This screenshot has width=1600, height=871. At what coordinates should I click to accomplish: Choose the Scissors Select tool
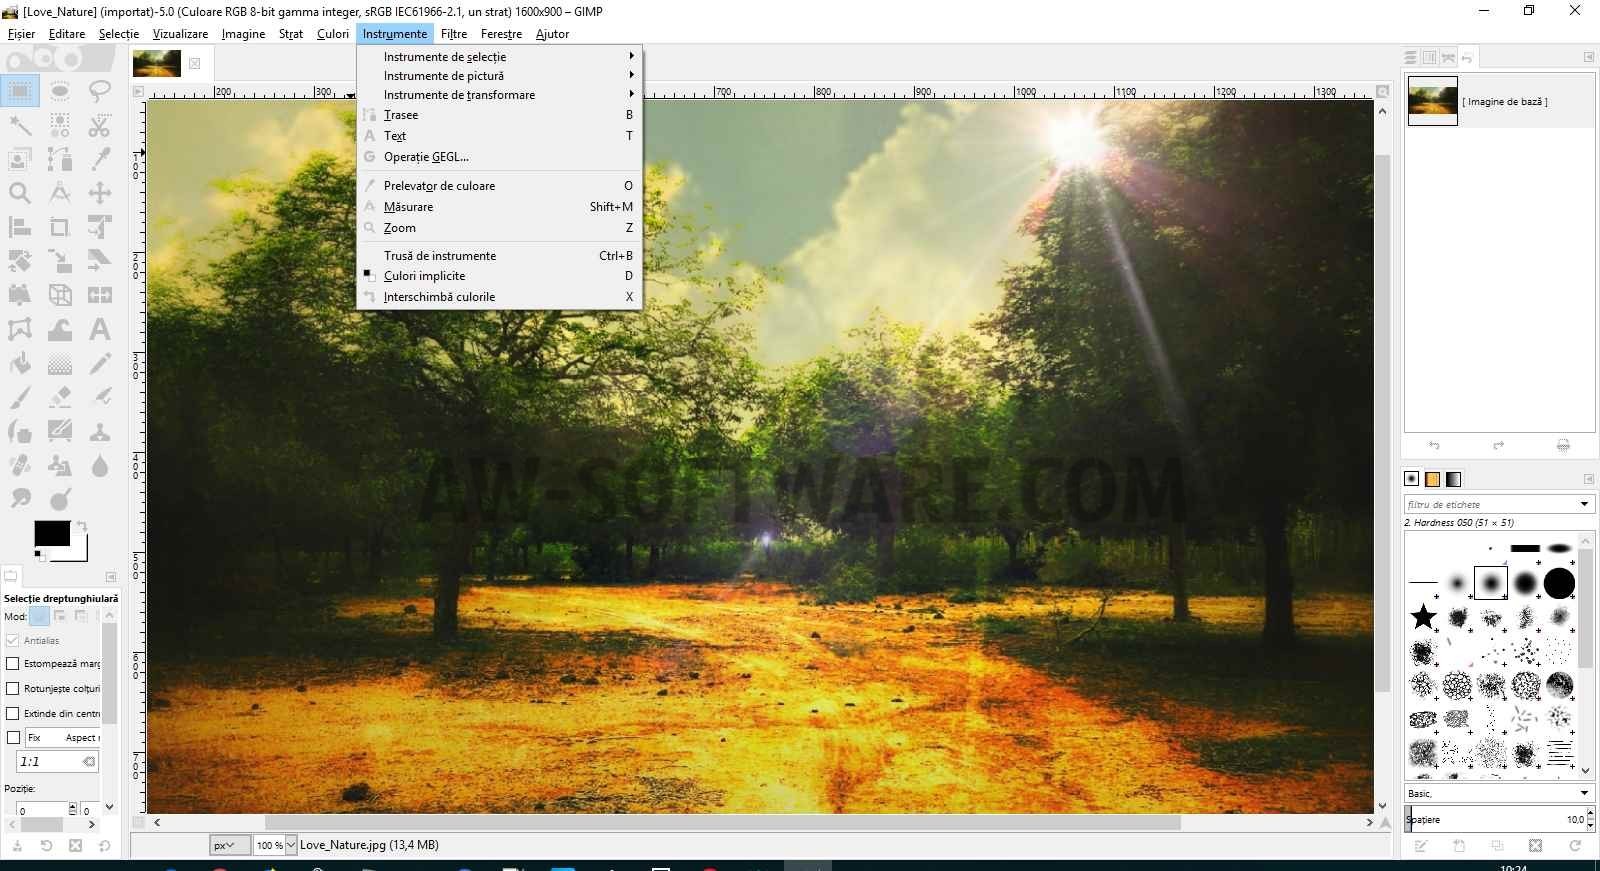tap(99, 126)
